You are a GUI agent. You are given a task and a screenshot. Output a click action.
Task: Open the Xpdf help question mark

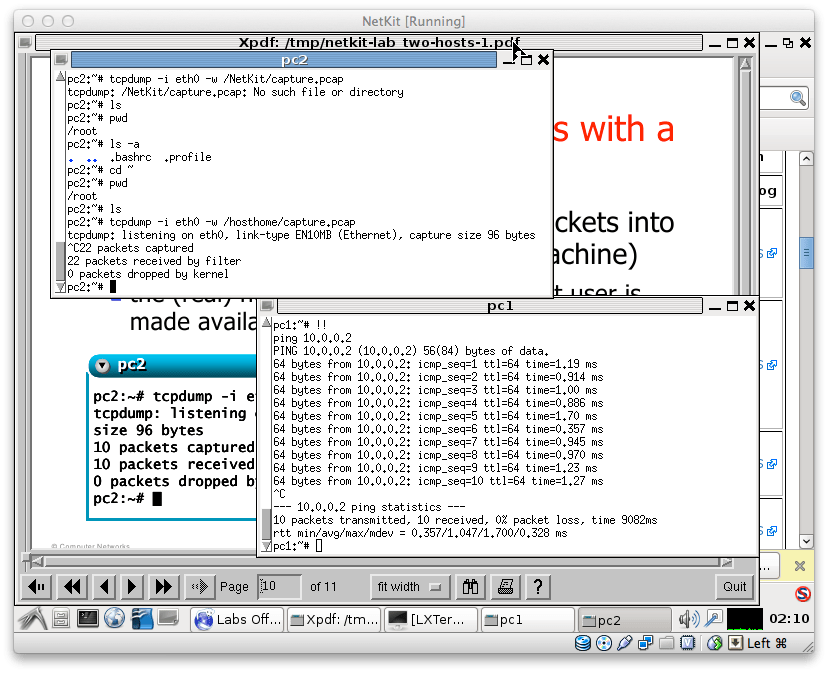point(538,586)
